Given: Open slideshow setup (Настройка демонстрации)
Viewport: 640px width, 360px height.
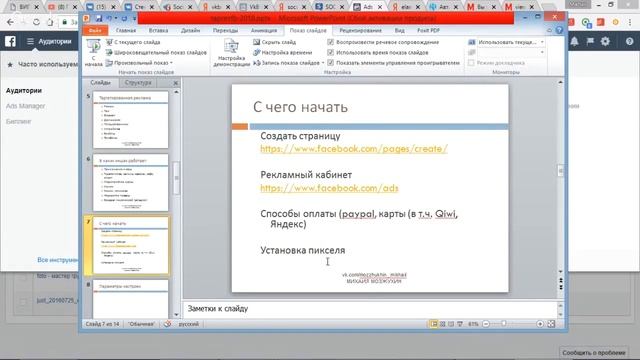Looking at the screenshot, I should (231, 53).
